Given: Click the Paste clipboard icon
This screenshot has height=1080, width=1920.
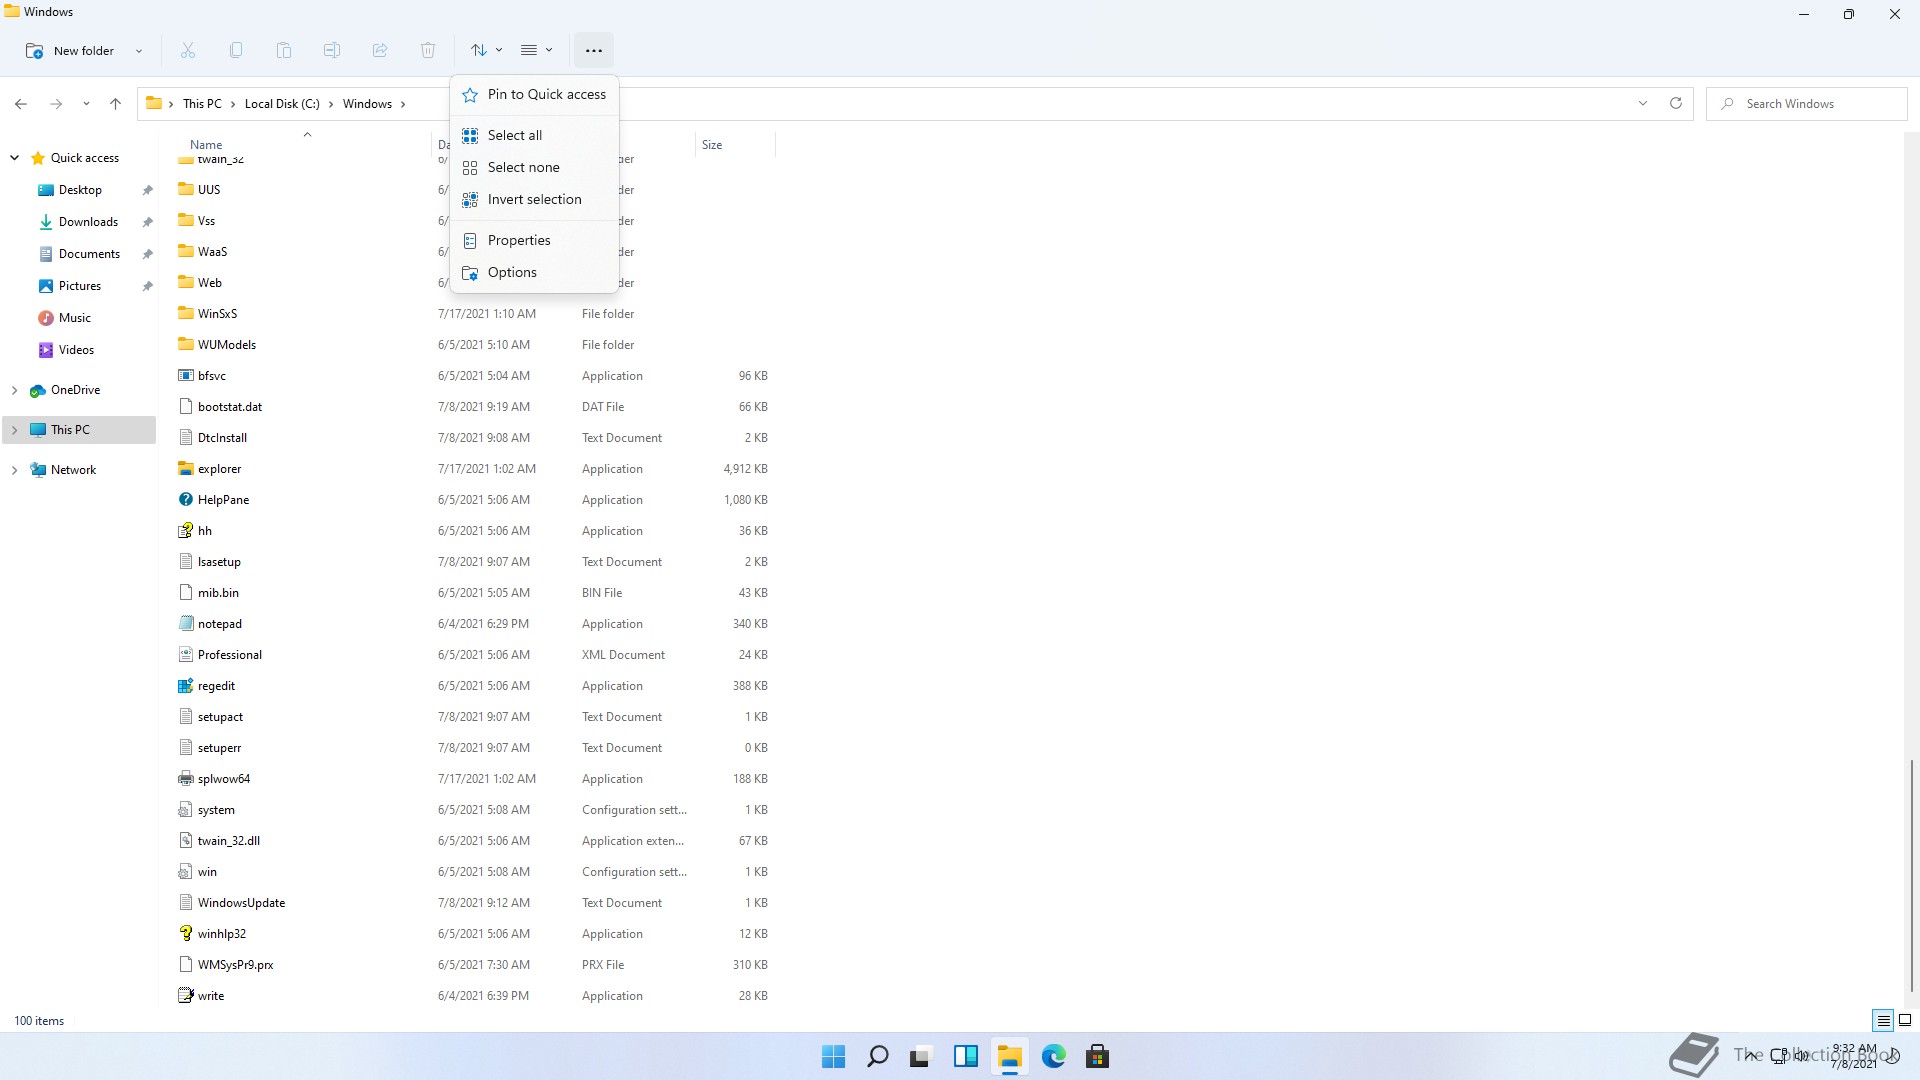Looking at the screenshot, I should click(x=284, y=50).
